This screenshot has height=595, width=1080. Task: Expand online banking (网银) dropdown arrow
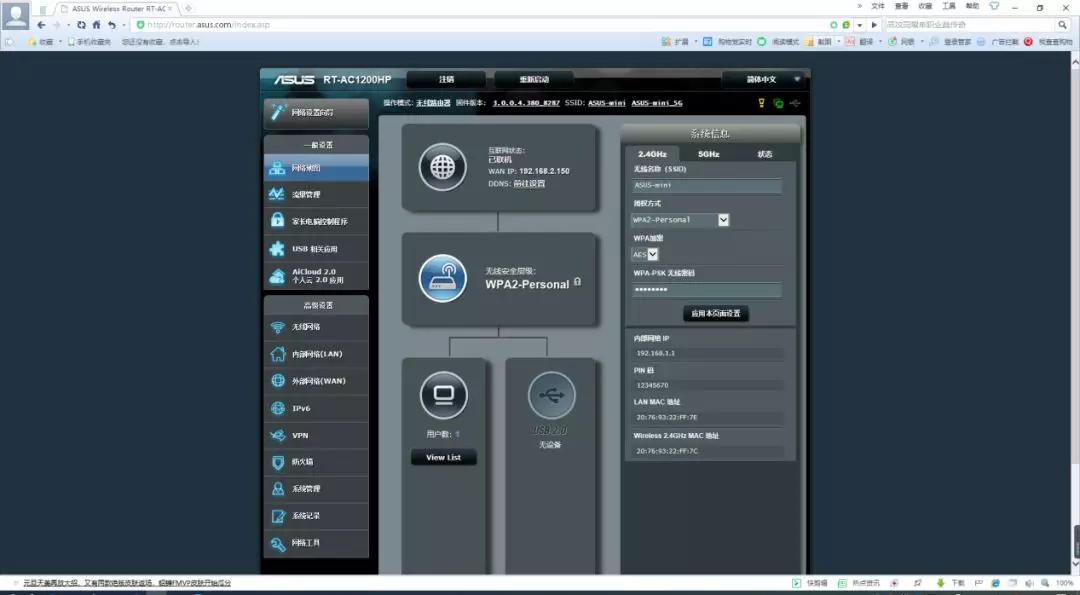click(x=922, y=41)
